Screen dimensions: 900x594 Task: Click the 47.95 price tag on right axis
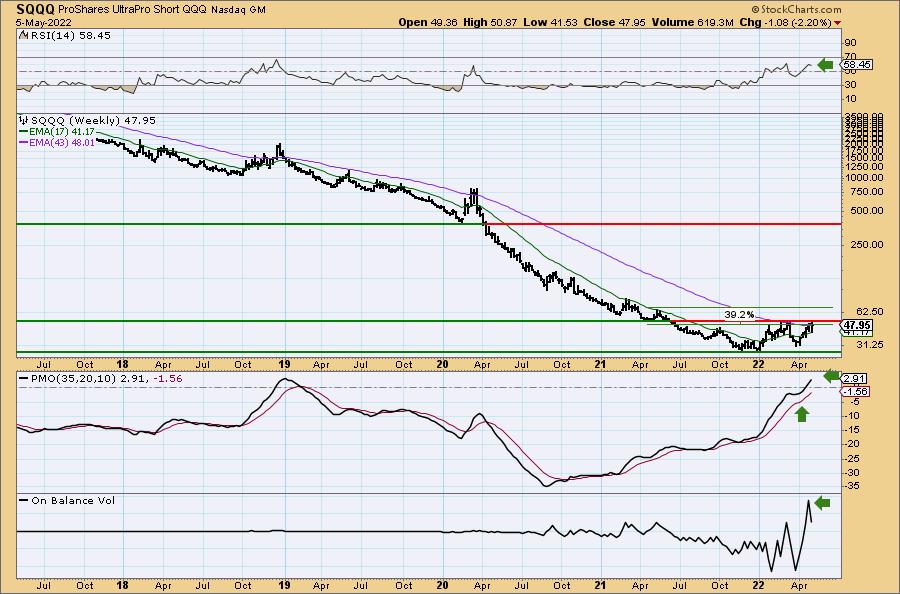coord(858,325)
